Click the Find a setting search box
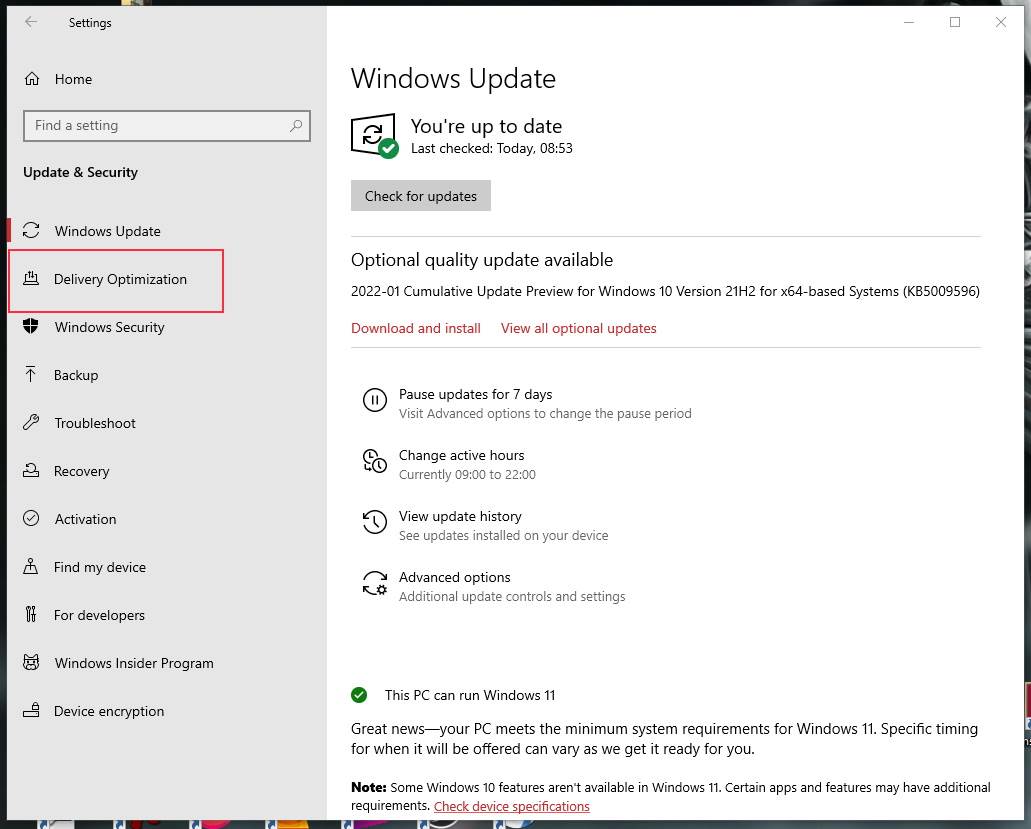The image size is (1031, 829). click(155, 126)
